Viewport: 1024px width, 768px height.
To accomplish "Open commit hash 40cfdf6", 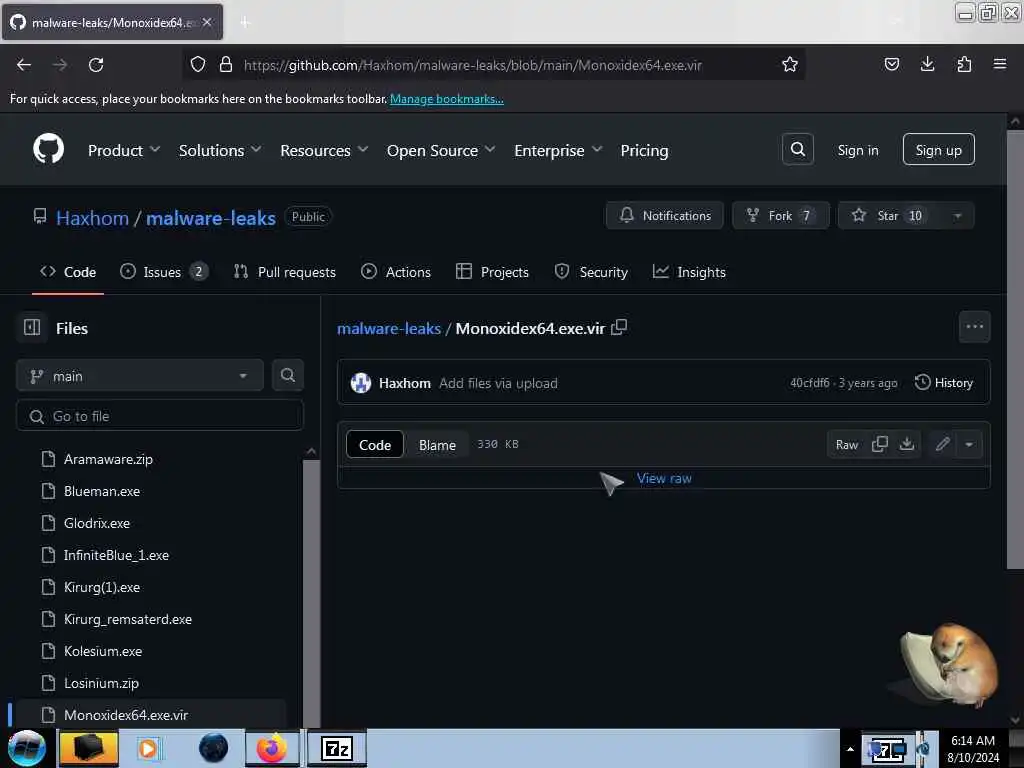I will coord(809,383).
